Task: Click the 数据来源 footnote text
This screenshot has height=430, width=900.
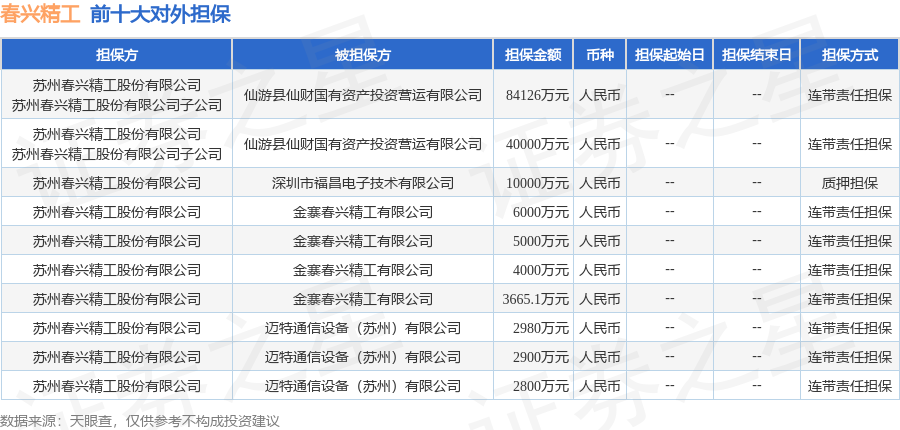Action: [139, 421]
